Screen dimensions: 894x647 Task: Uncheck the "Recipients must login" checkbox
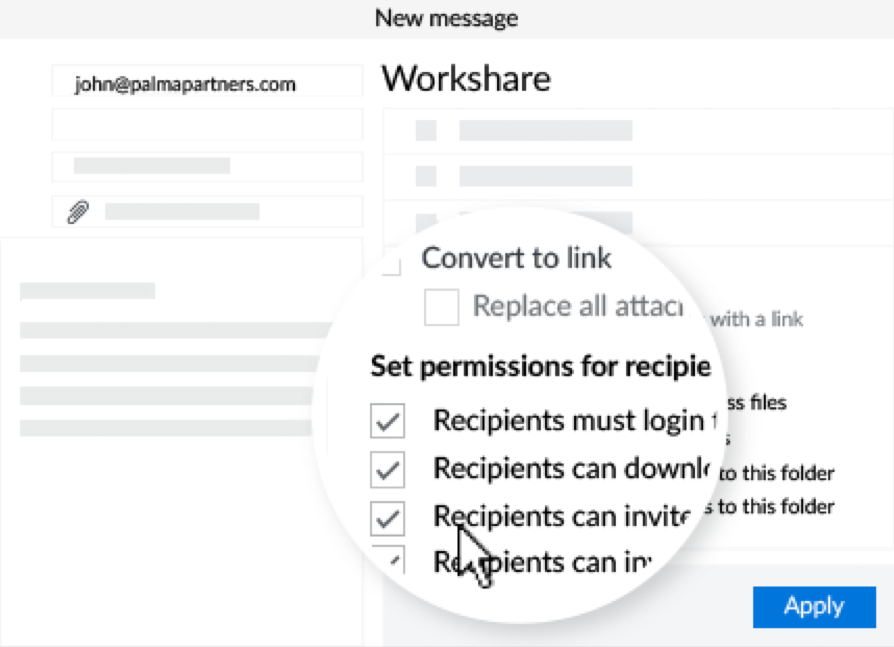tap(388, 421)
